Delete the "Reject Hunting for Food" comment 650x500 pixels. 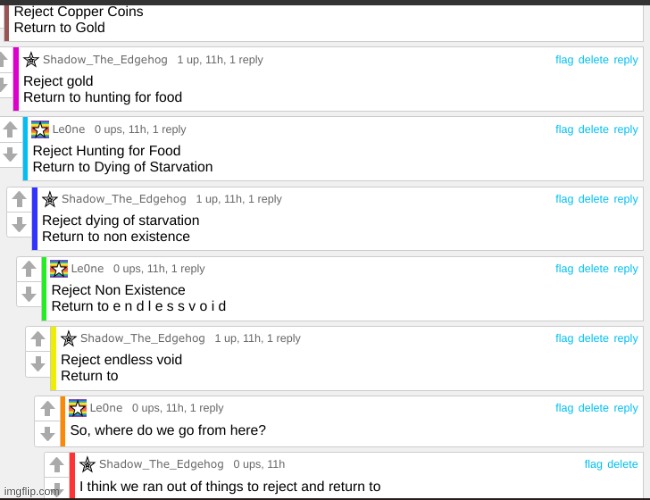593,129
